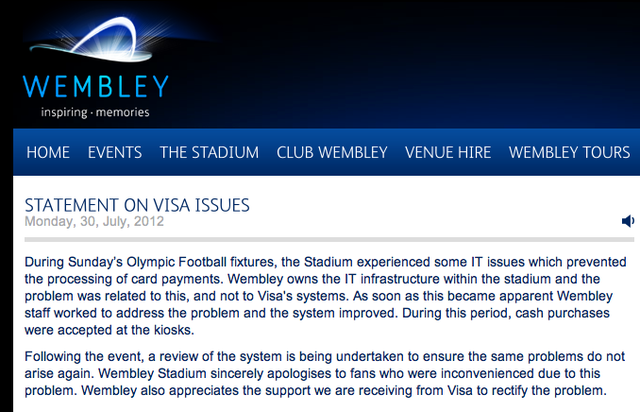Click the WEMBLEY wordmark text in the header
The height and width of the screenshot is (412, 640).
point(96,86)
